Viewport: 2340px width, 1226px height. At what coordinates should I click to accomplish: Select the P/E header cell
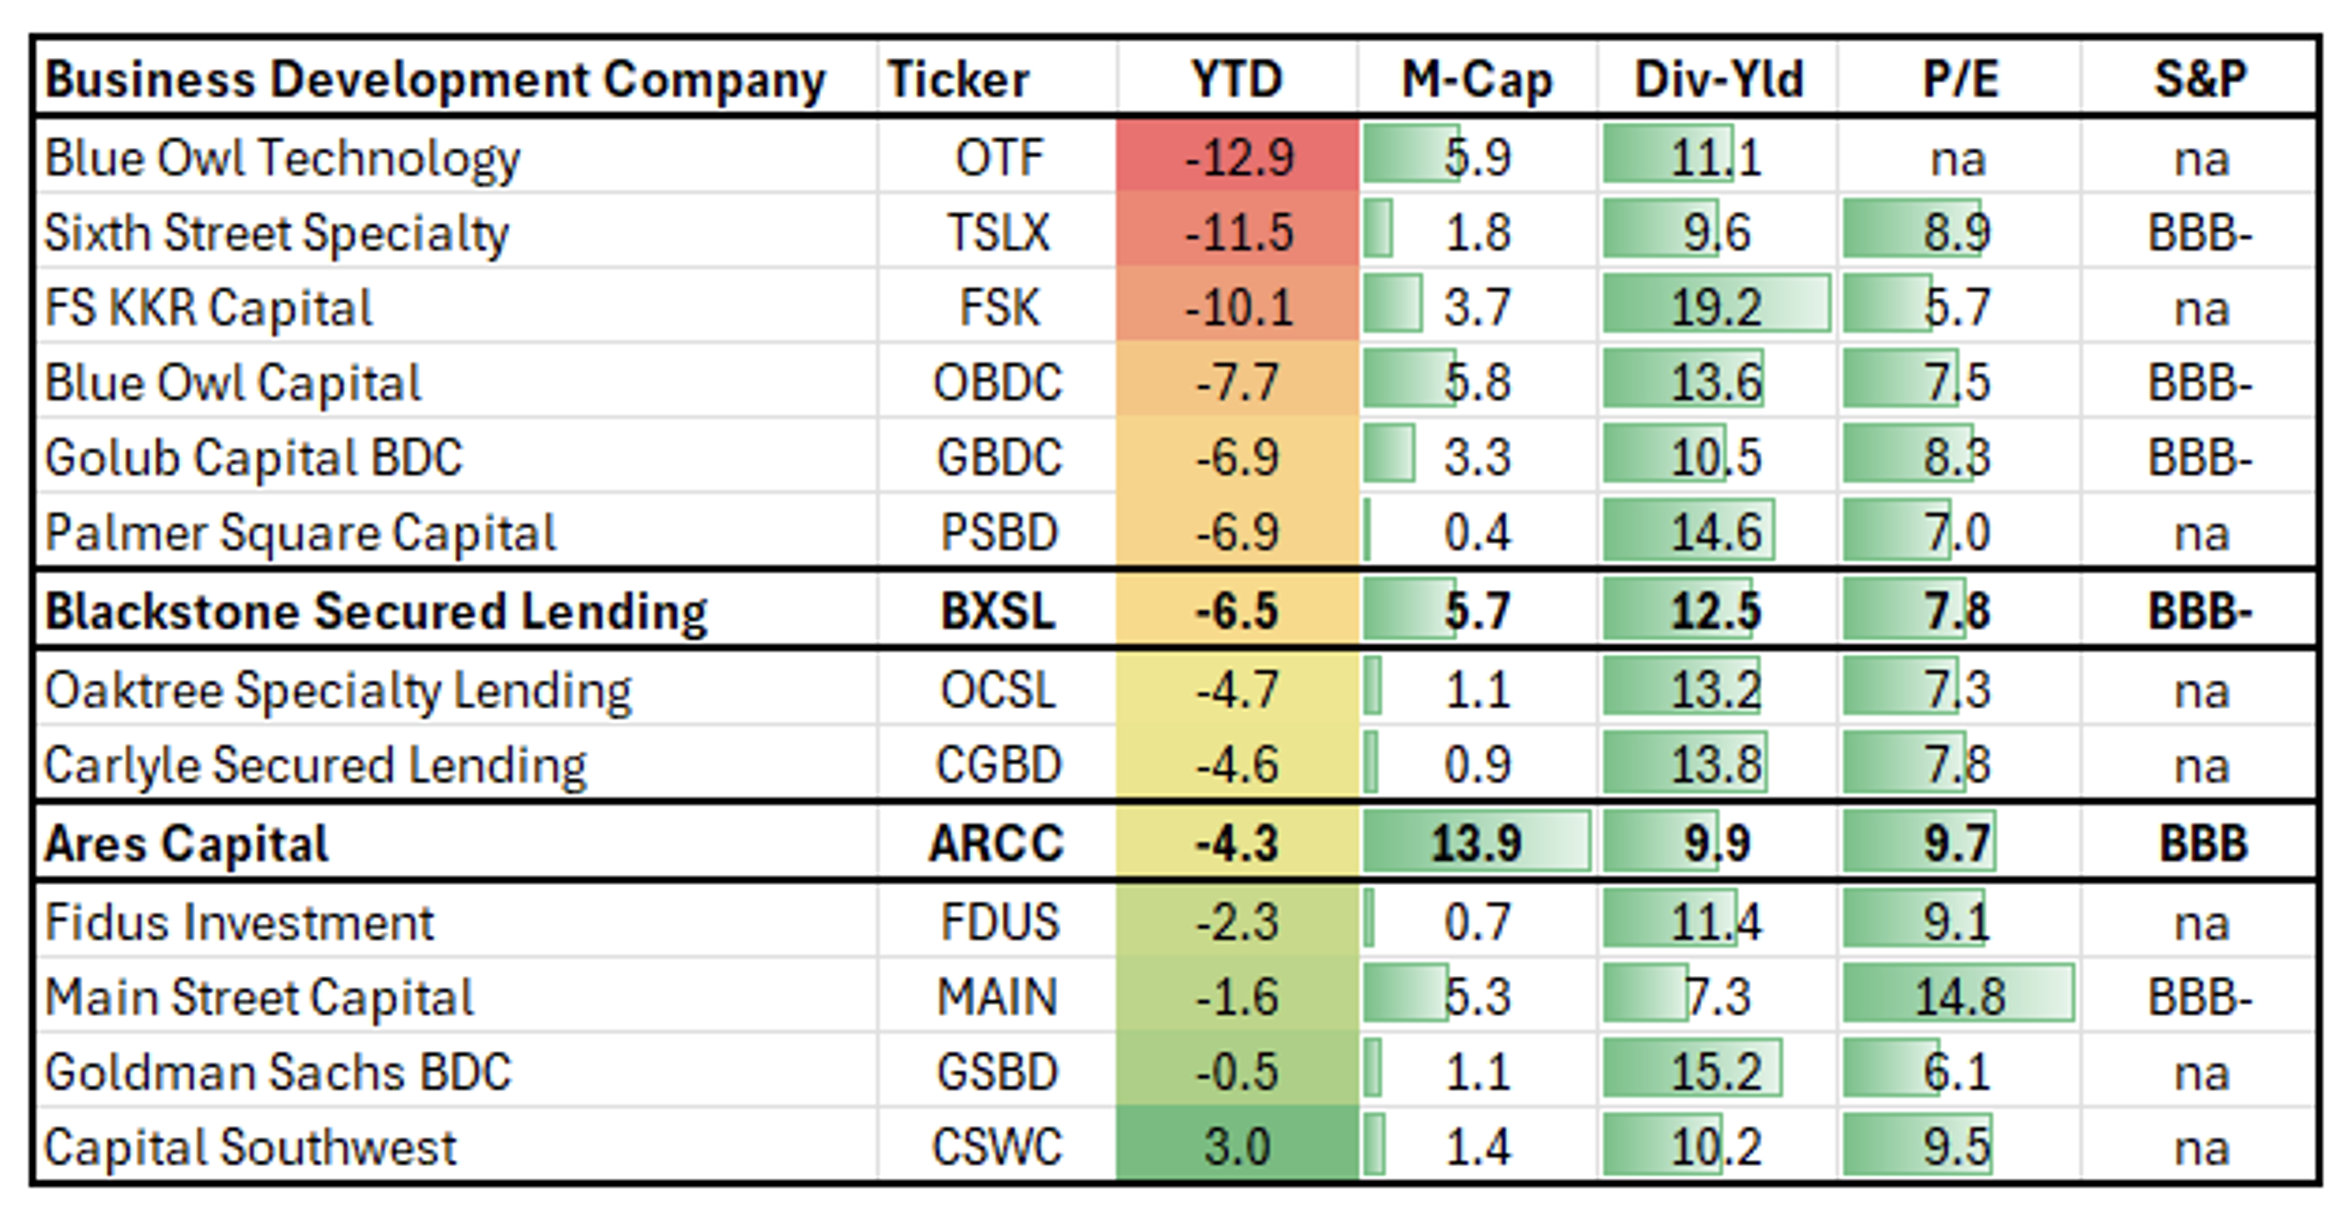pos(1959,80)
